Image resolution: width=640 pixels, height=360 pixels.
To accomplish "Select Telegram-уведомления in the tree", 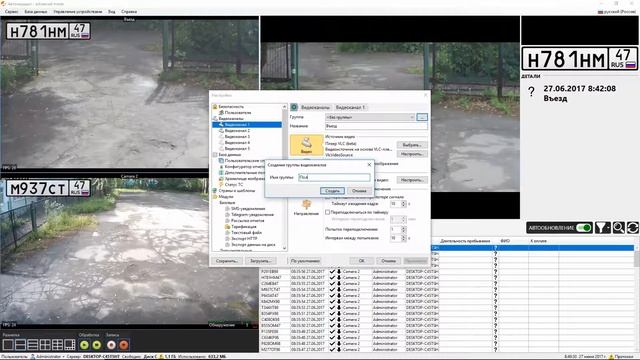I will [252, 214].
